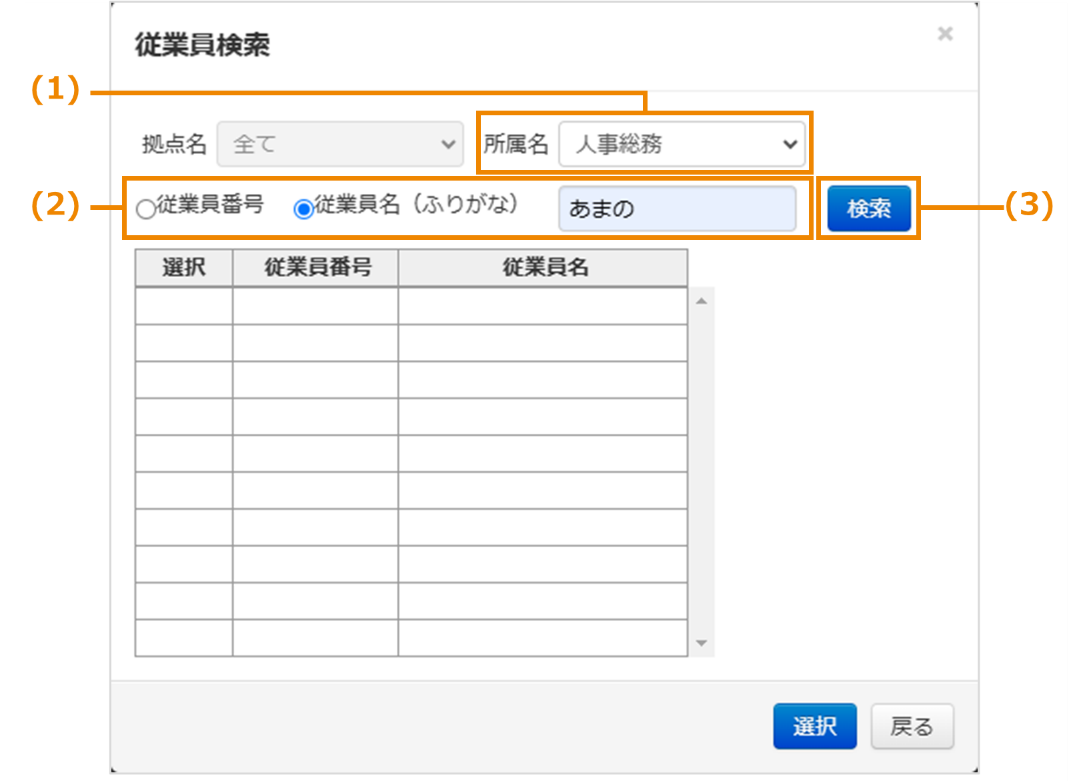The width and height of the screenshot is (1085, 781).
Task: Click the 選択 column header
Action: [184, 268]
